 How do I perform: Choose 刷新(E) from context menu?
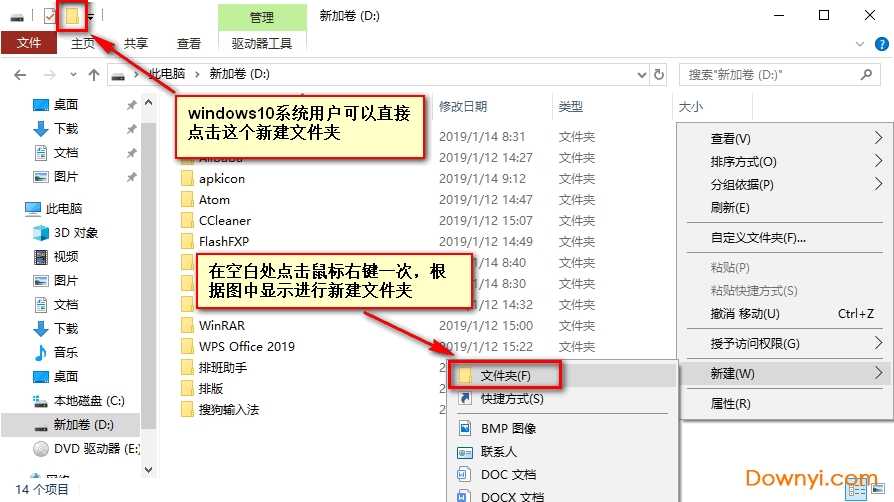785,207
